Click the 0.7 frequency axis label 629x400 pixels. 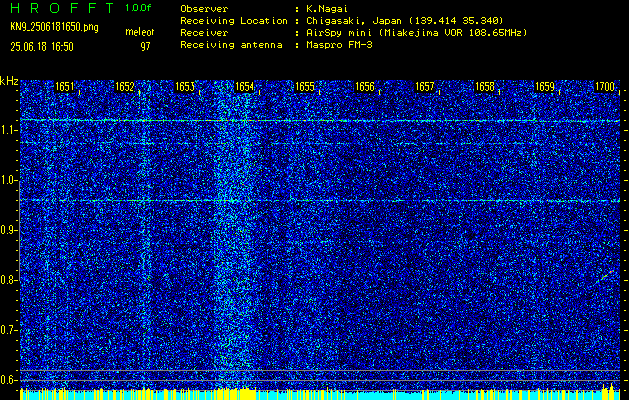point(8,330)
